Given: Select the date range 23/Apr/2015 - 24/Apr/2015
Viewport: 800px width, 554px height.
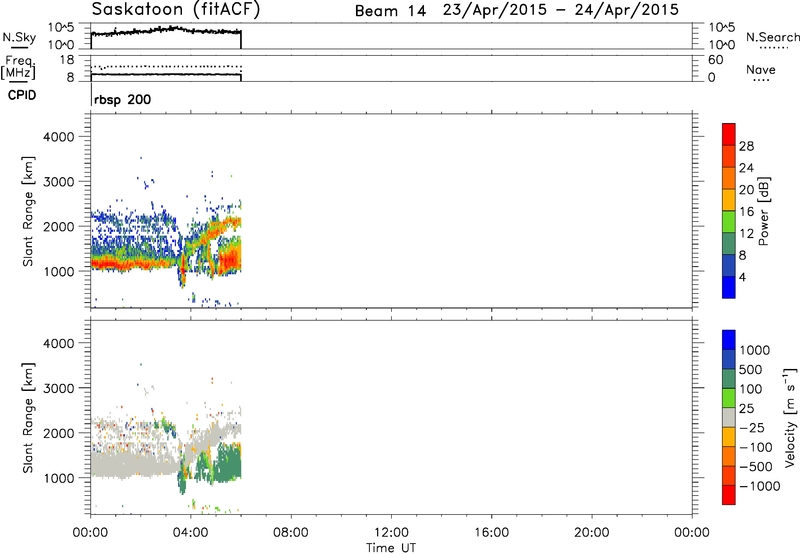Looking at the screenshot, I should [x=561, y=10].
